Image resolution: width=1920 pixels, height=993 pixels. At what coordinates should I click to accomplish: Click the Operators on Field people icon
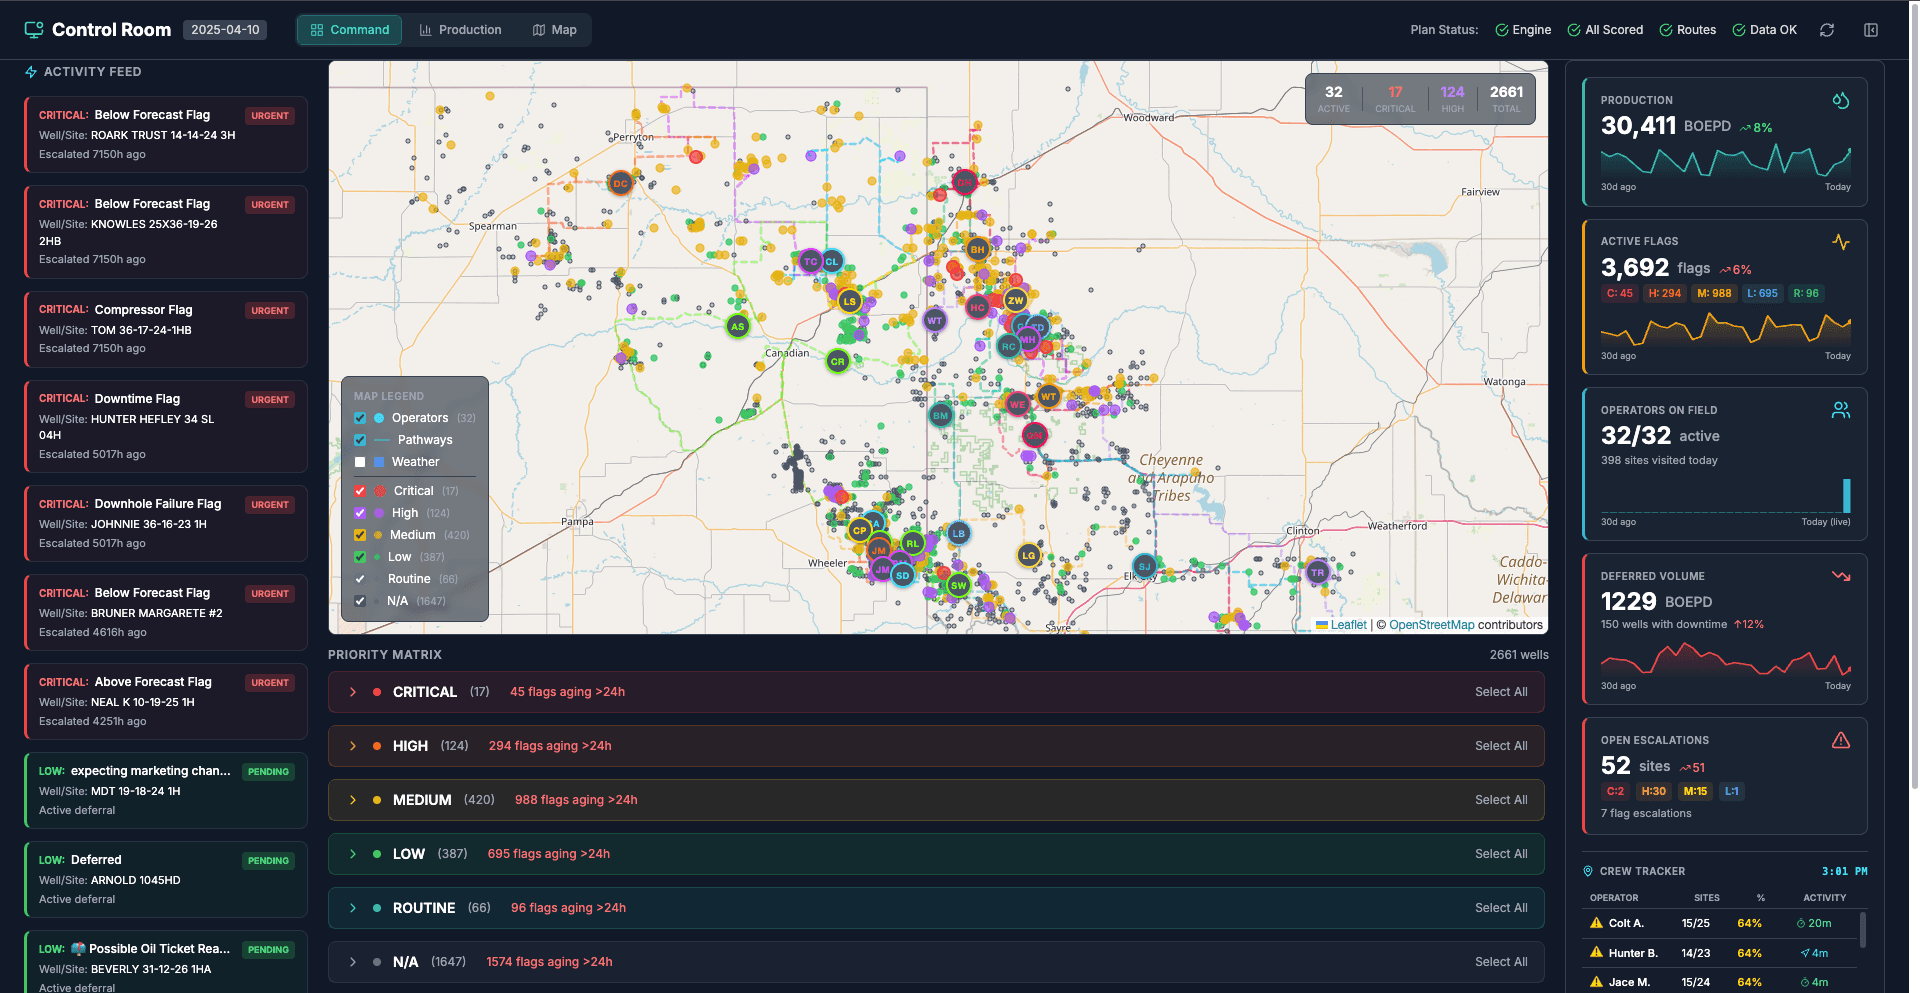[1840, 410]
